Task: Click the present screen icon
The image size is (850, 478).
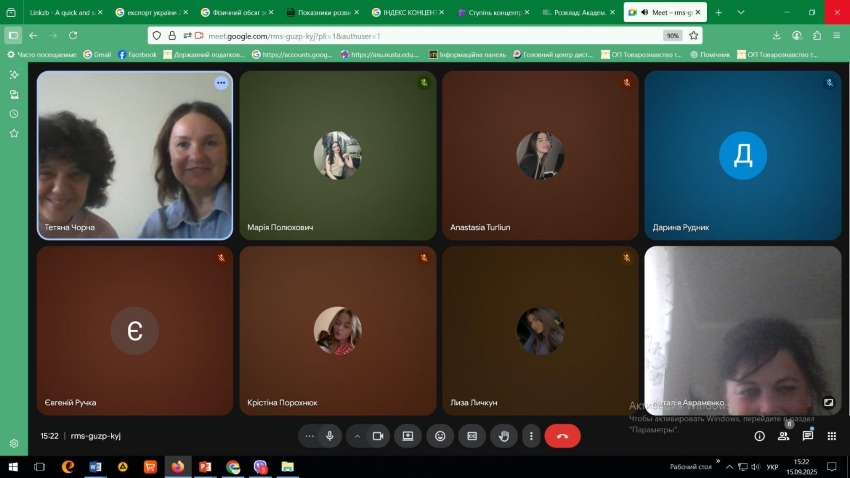Action: [408, 436]
